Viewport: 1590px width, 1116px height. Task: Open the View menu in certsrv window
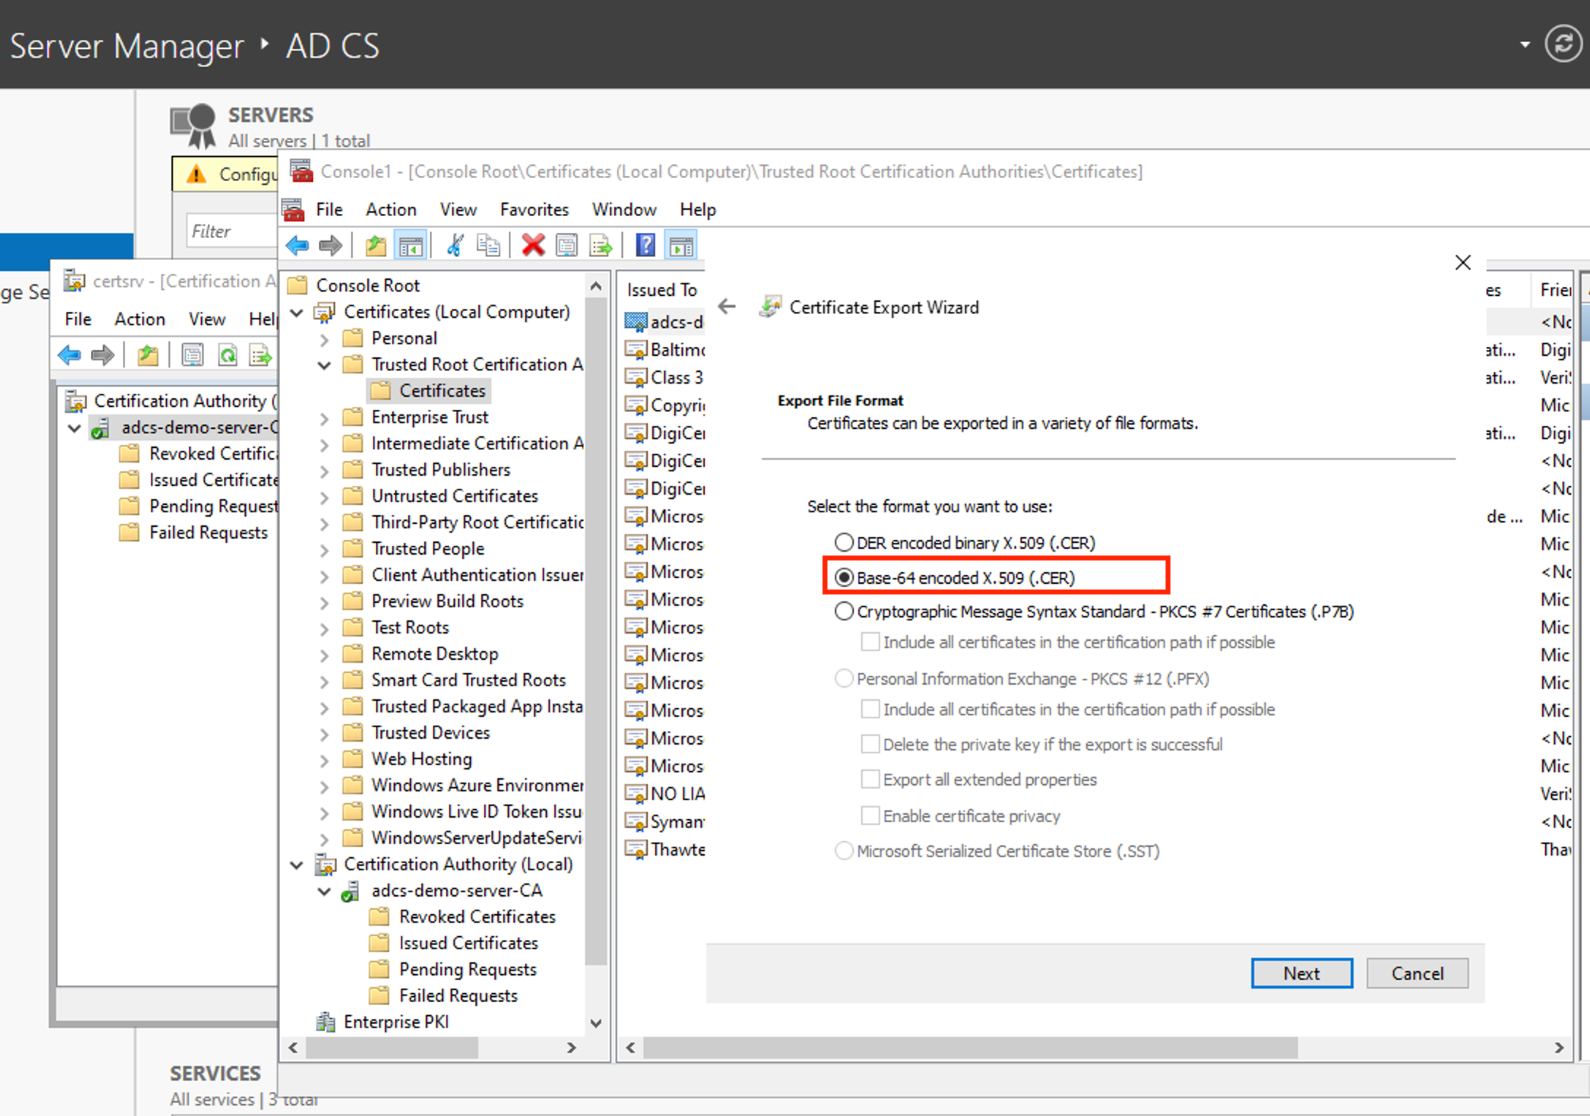206,319
